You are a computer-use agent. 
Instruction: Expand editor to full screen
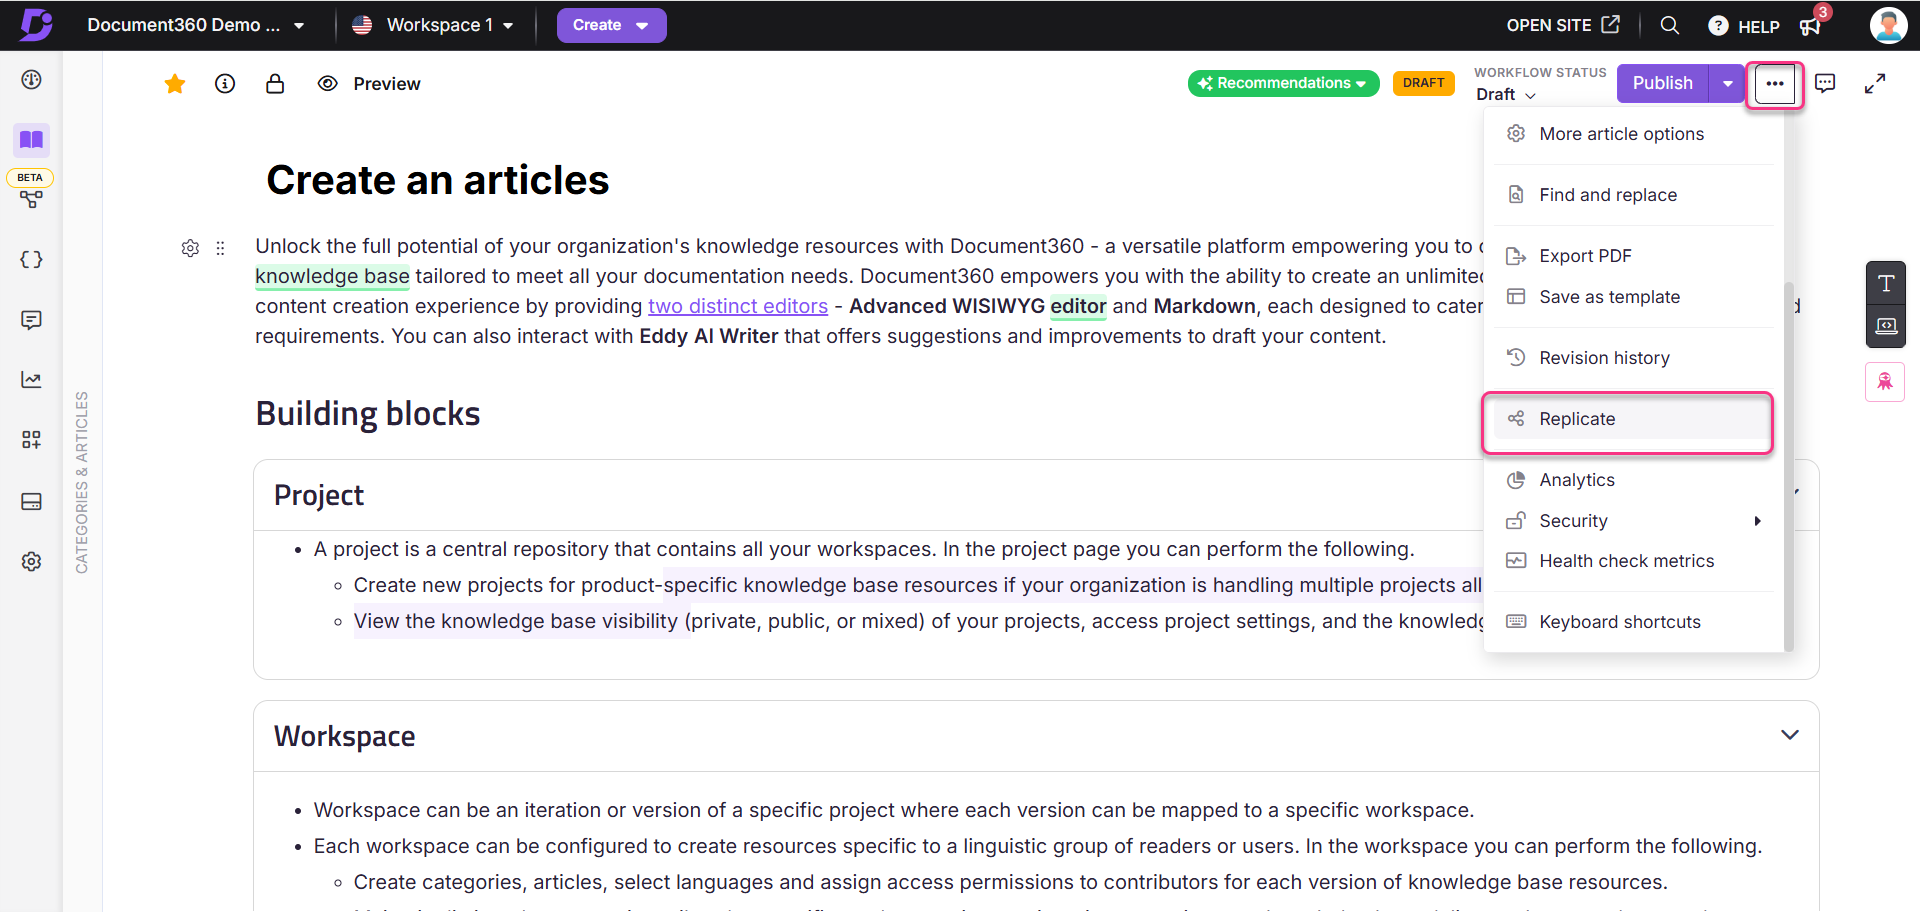coord(1875,84)
